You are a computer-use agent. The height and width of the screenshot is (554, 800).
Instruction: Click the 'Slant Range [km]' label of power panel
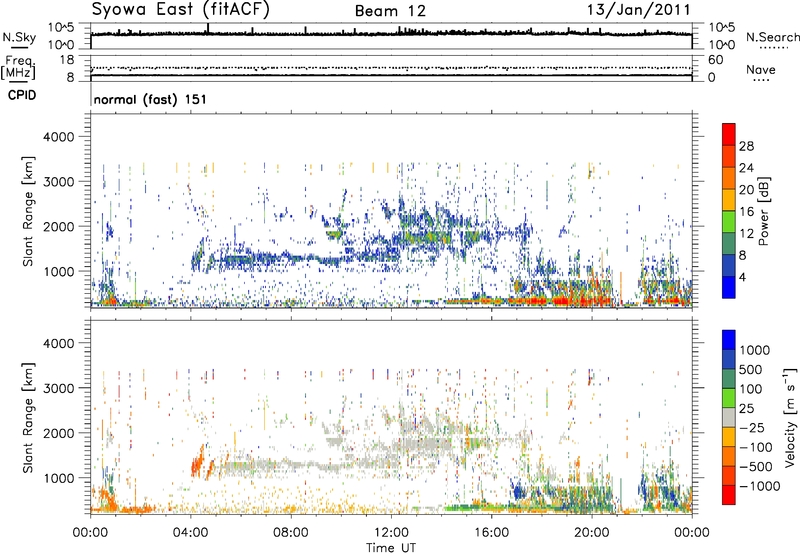pyautogui.click(x=28, y=211)
